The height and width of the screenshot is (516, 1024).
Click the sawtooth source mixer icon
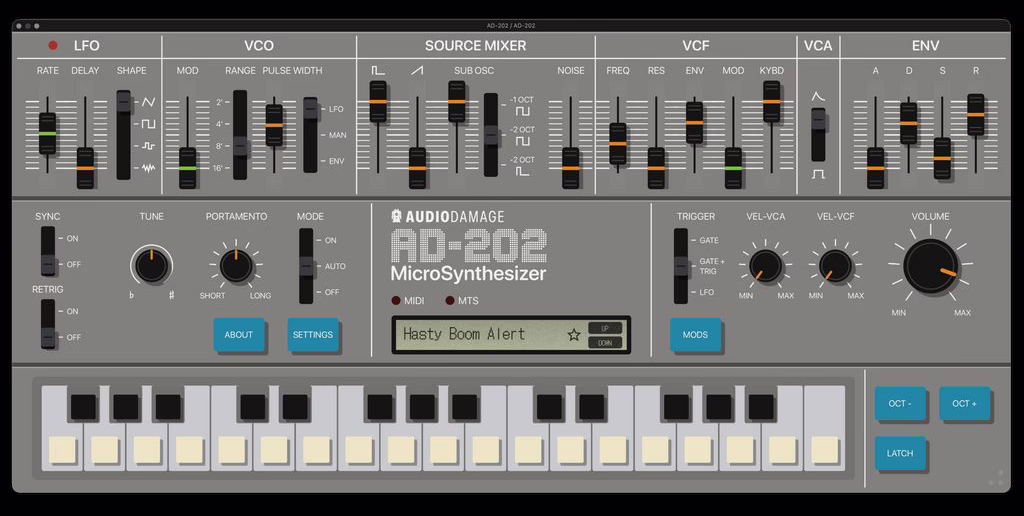(x=417, y=71)
